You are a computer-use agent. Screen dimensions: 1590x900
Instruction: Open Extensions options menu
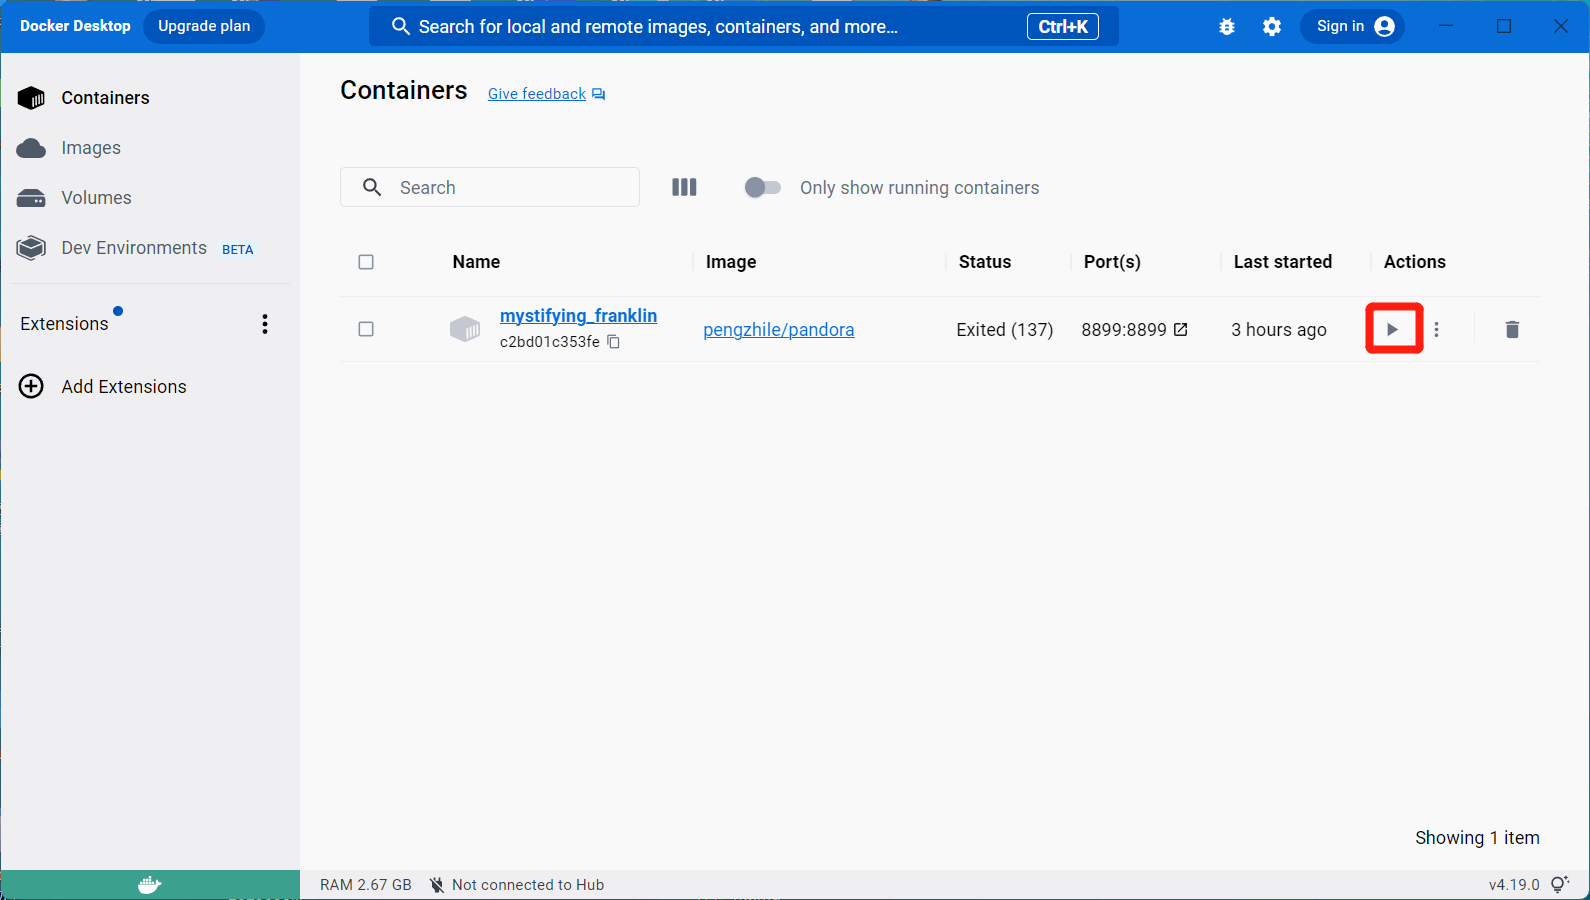click(x=265, y=324)
